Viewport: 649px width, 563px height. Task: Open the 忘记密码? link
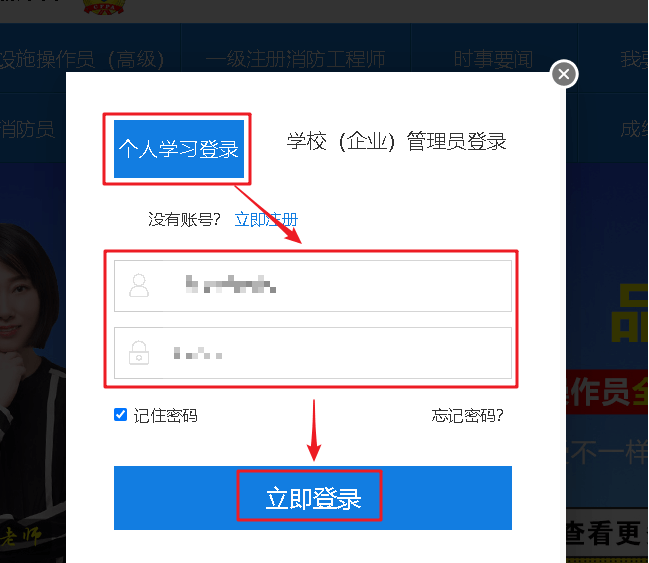tap(468, 416)
